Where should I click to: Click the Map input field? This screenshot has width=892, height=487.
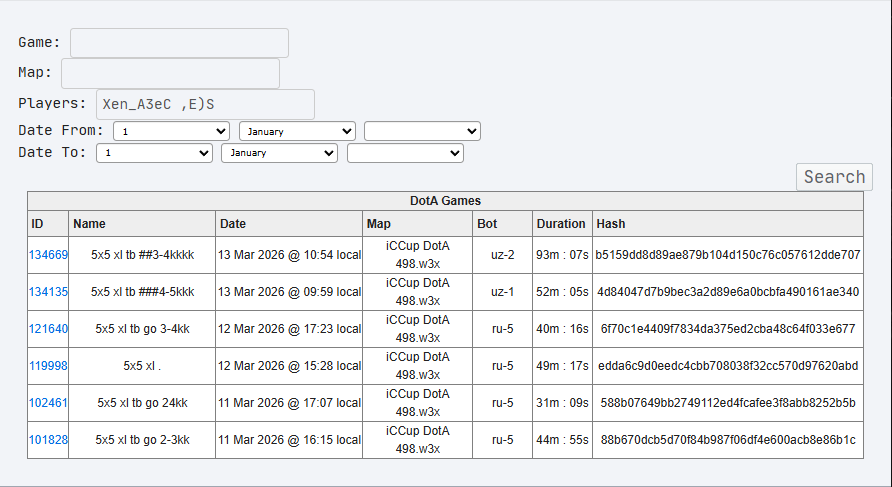[170, 74]
